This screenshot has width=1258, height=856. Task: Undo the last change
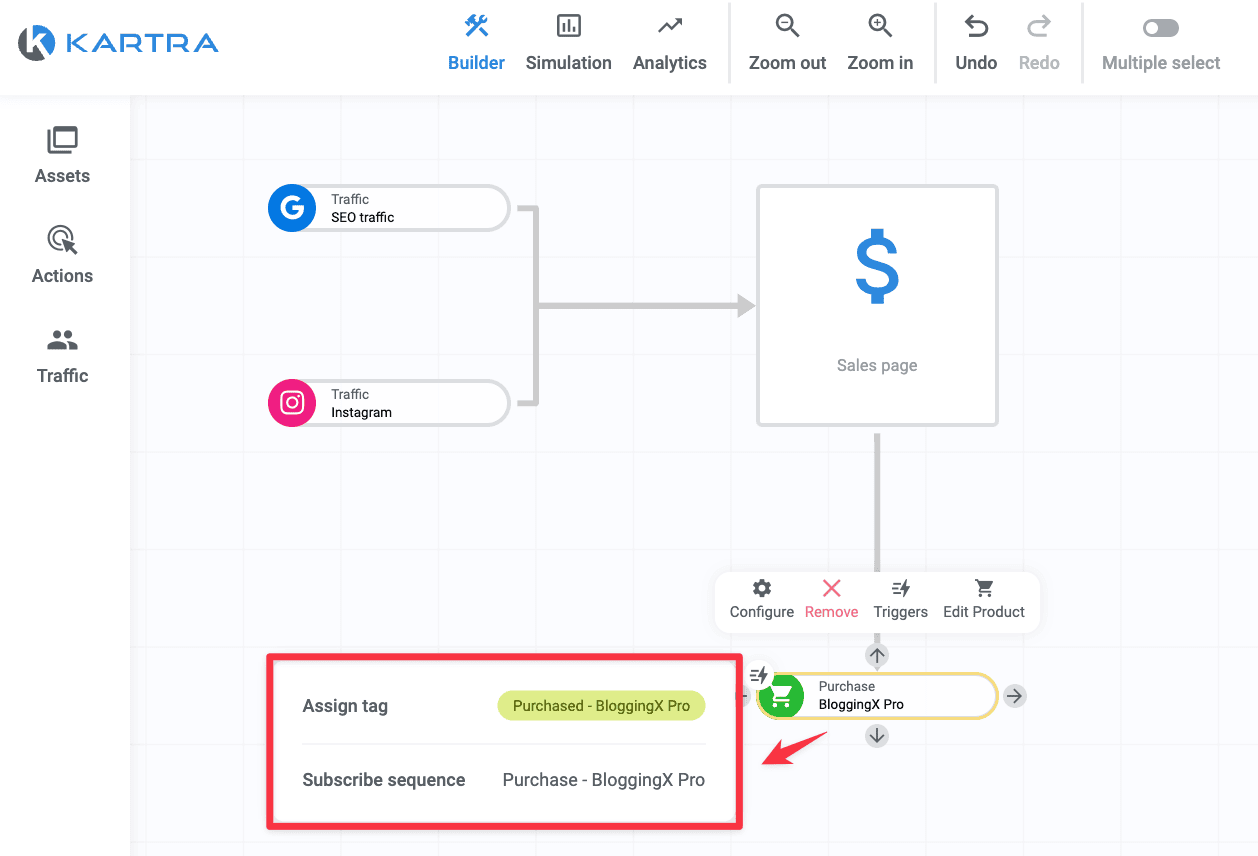(976, 43)
